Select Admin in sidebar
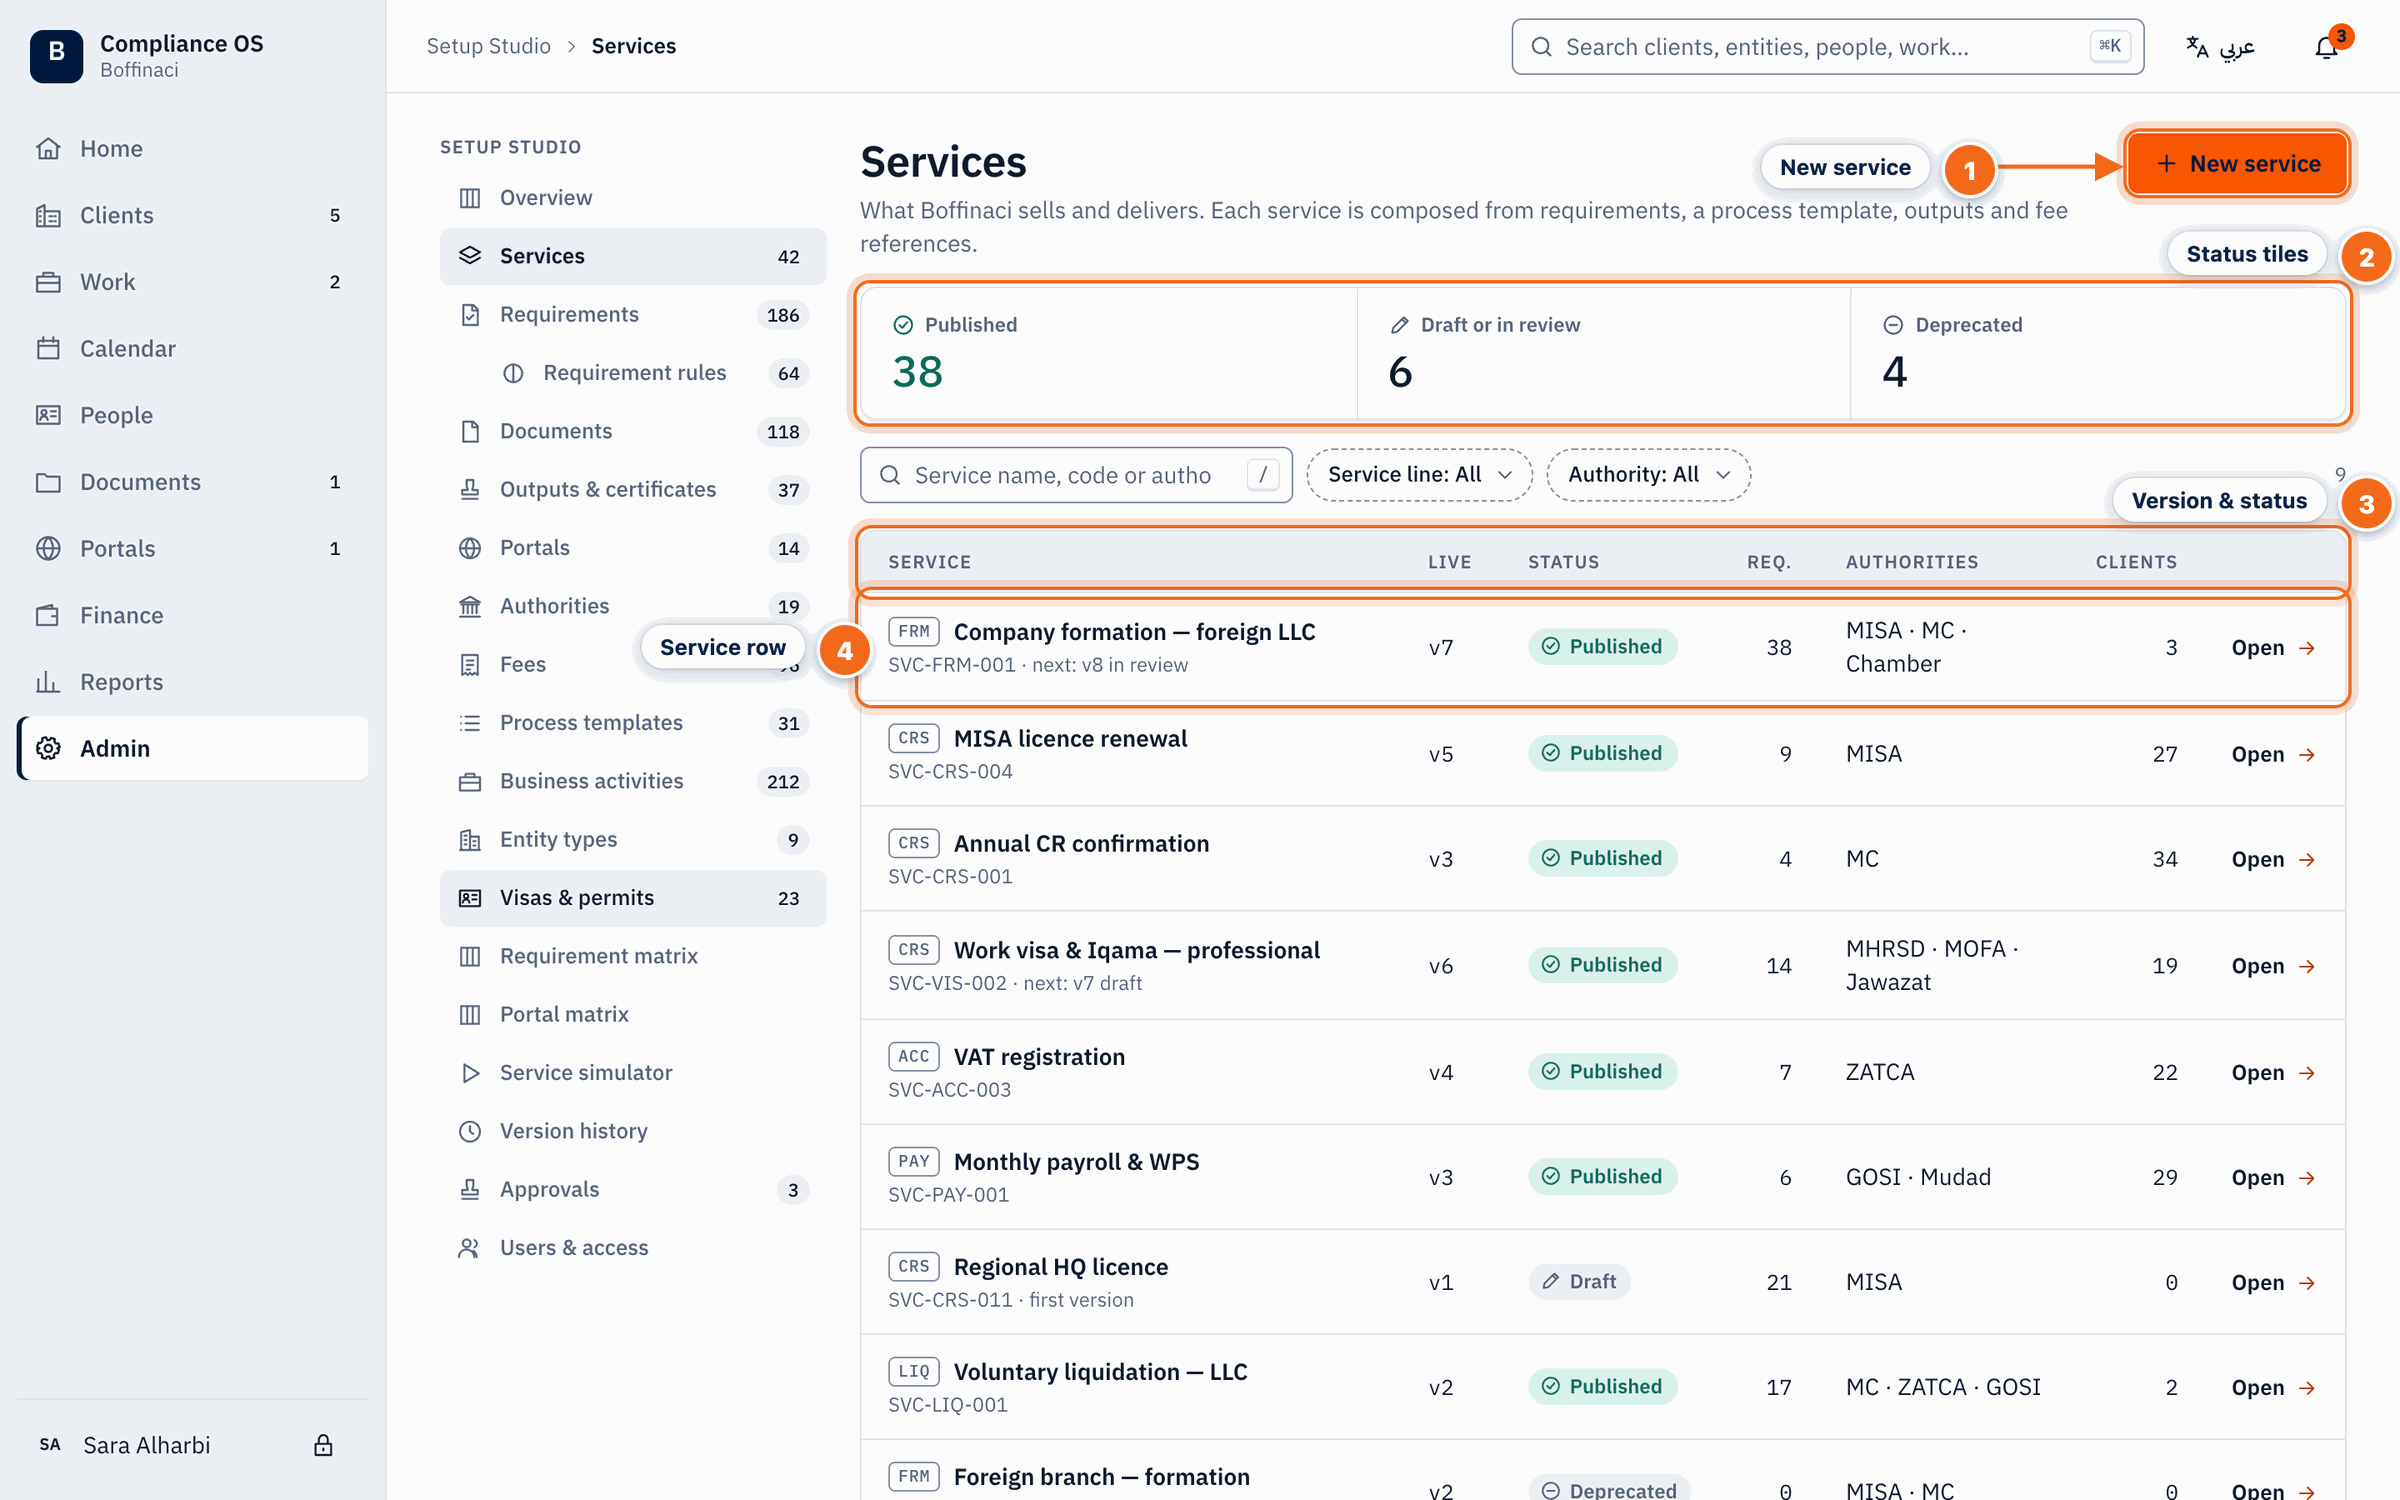2400x1500 pixels. [193, 748]
